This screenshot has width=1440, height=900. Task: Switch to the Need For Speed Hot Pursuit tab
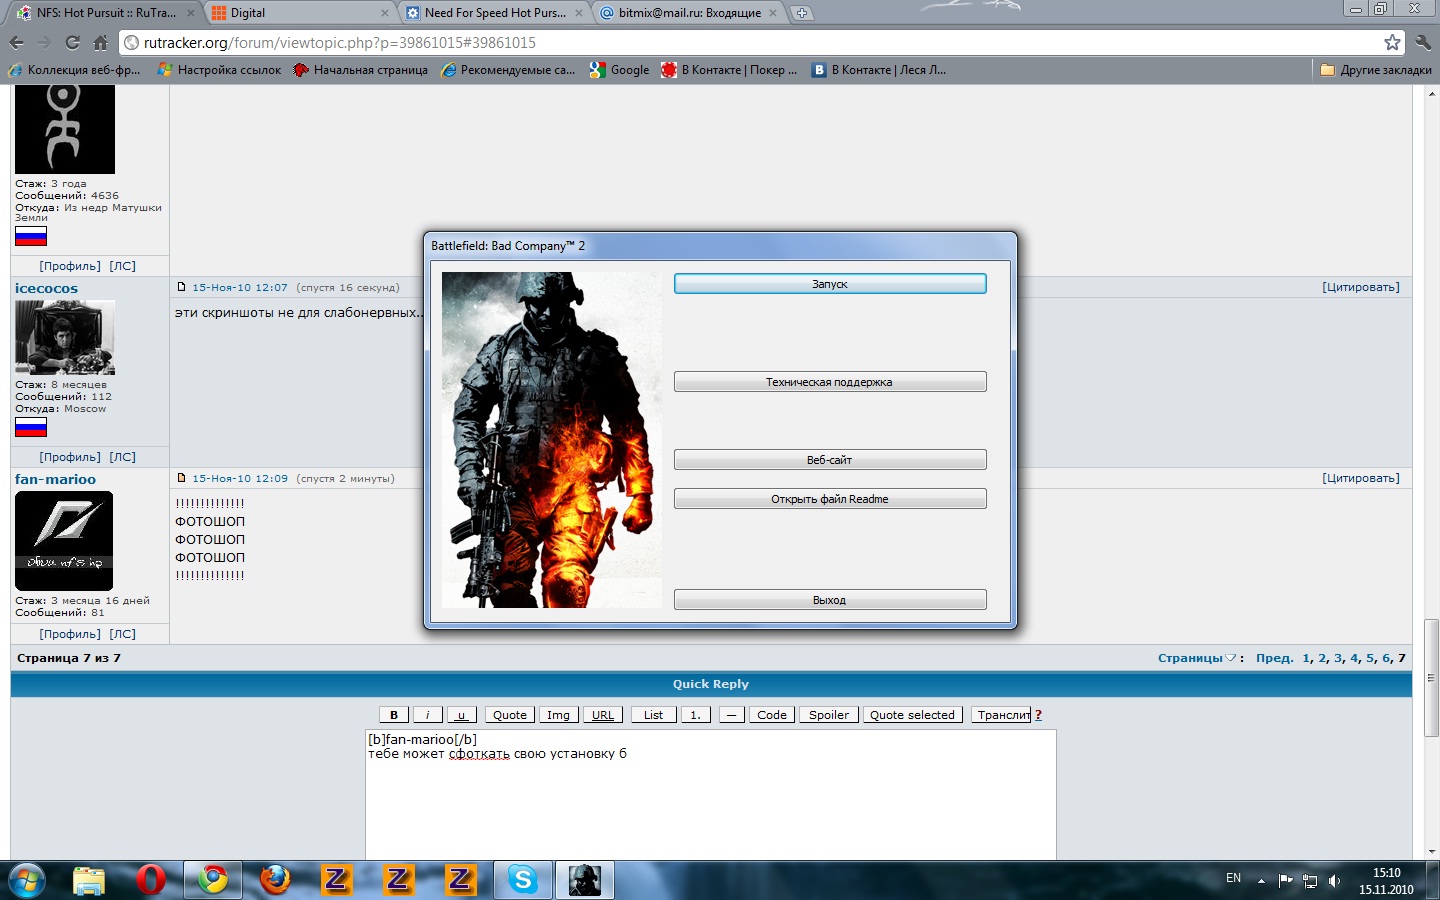(495, 13)
